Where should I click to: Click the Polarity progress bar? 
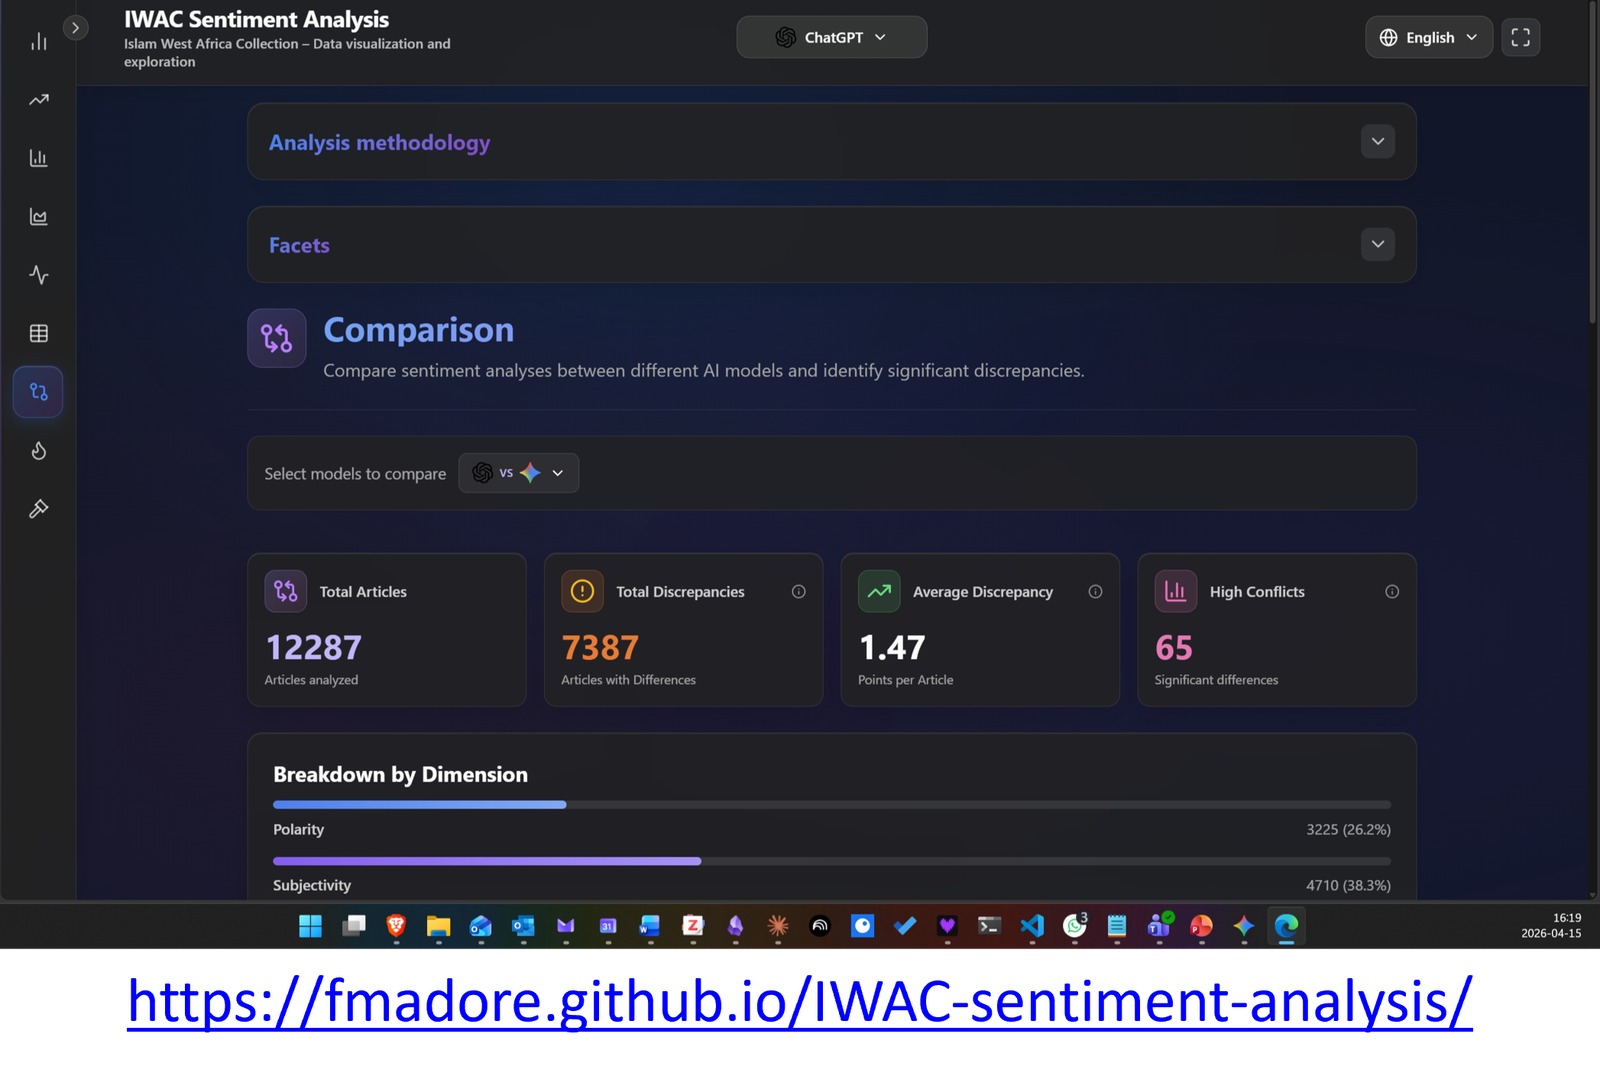[832, 804]
